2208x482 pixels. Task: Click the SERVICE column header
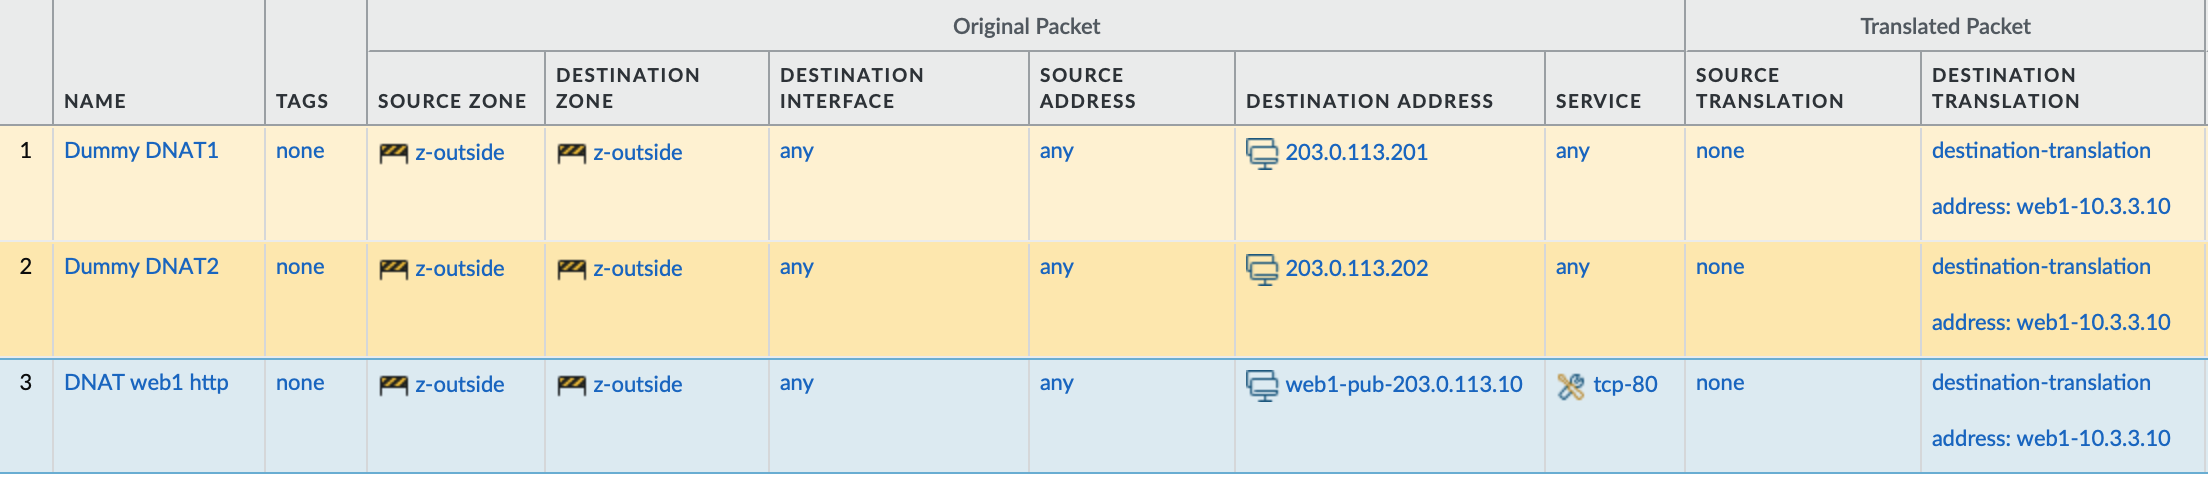[1598, 101]
